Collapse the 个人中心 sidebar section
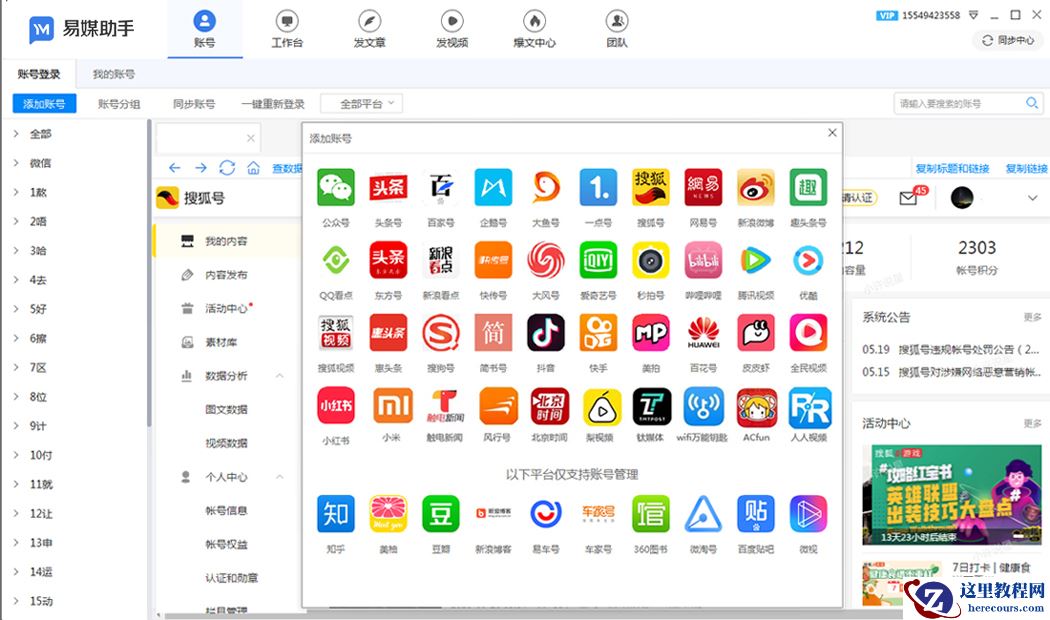1050x620 pixels. (280, 477)
